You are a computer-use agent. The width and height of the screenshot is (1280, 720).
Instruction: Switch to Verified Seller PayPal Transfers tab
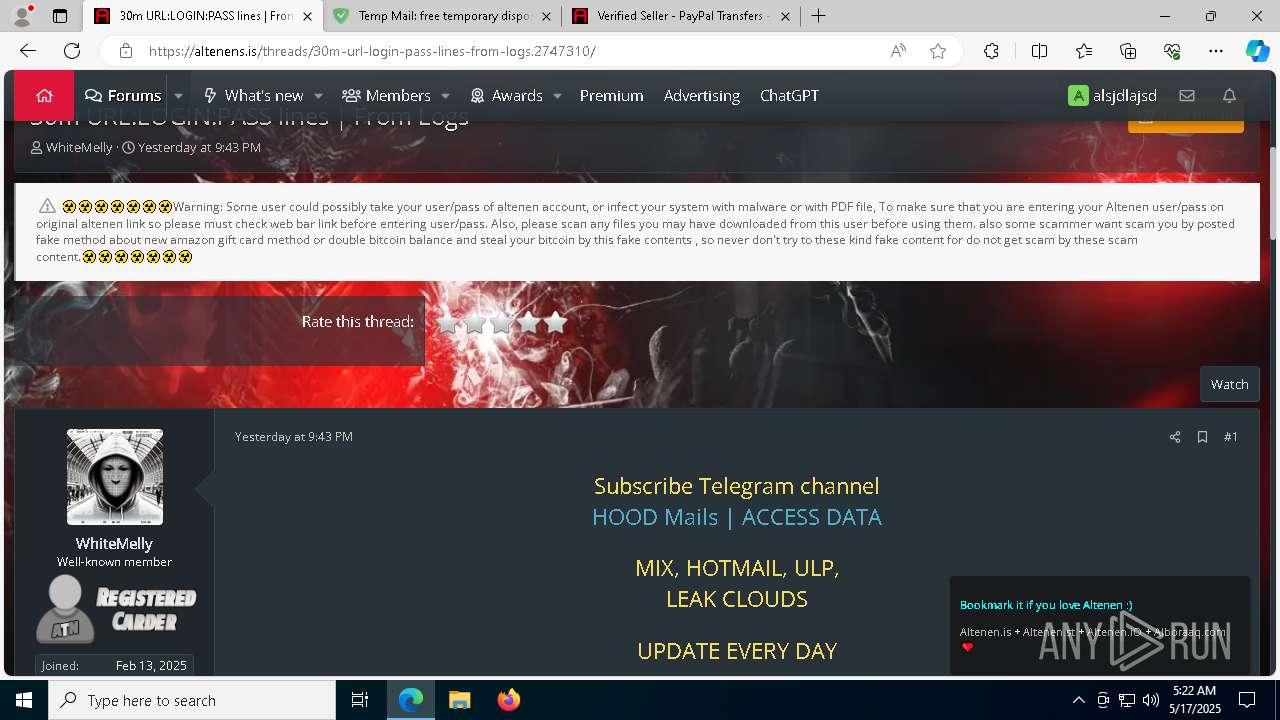click(x=680, y=16)
